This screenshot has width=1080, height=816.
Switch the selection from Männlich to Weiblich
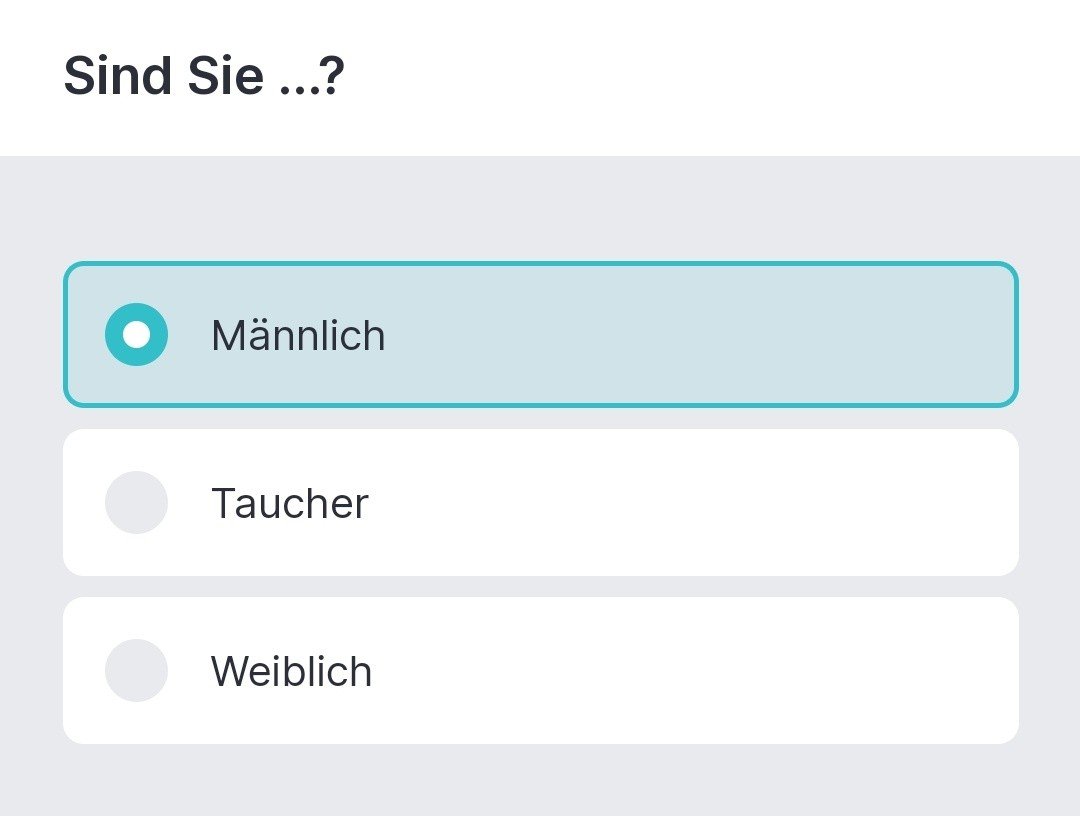(136, 670)
